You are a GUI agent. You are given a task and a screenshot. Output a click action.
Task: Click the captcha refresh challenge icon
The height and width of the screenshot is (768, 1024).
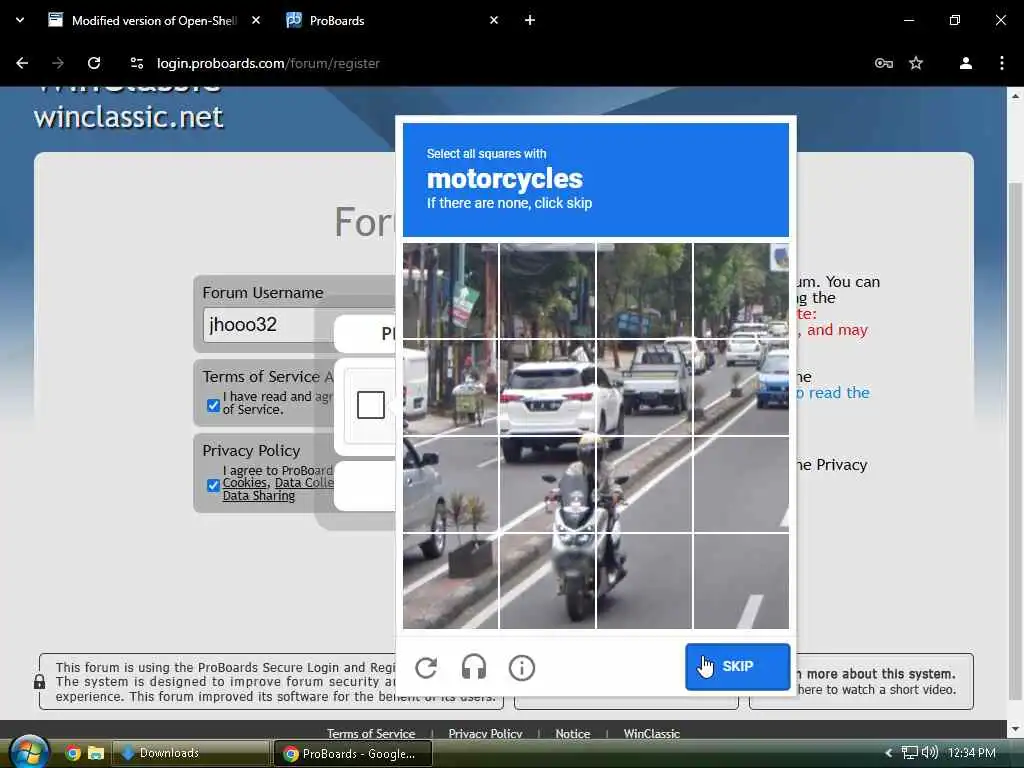(426, 667)
